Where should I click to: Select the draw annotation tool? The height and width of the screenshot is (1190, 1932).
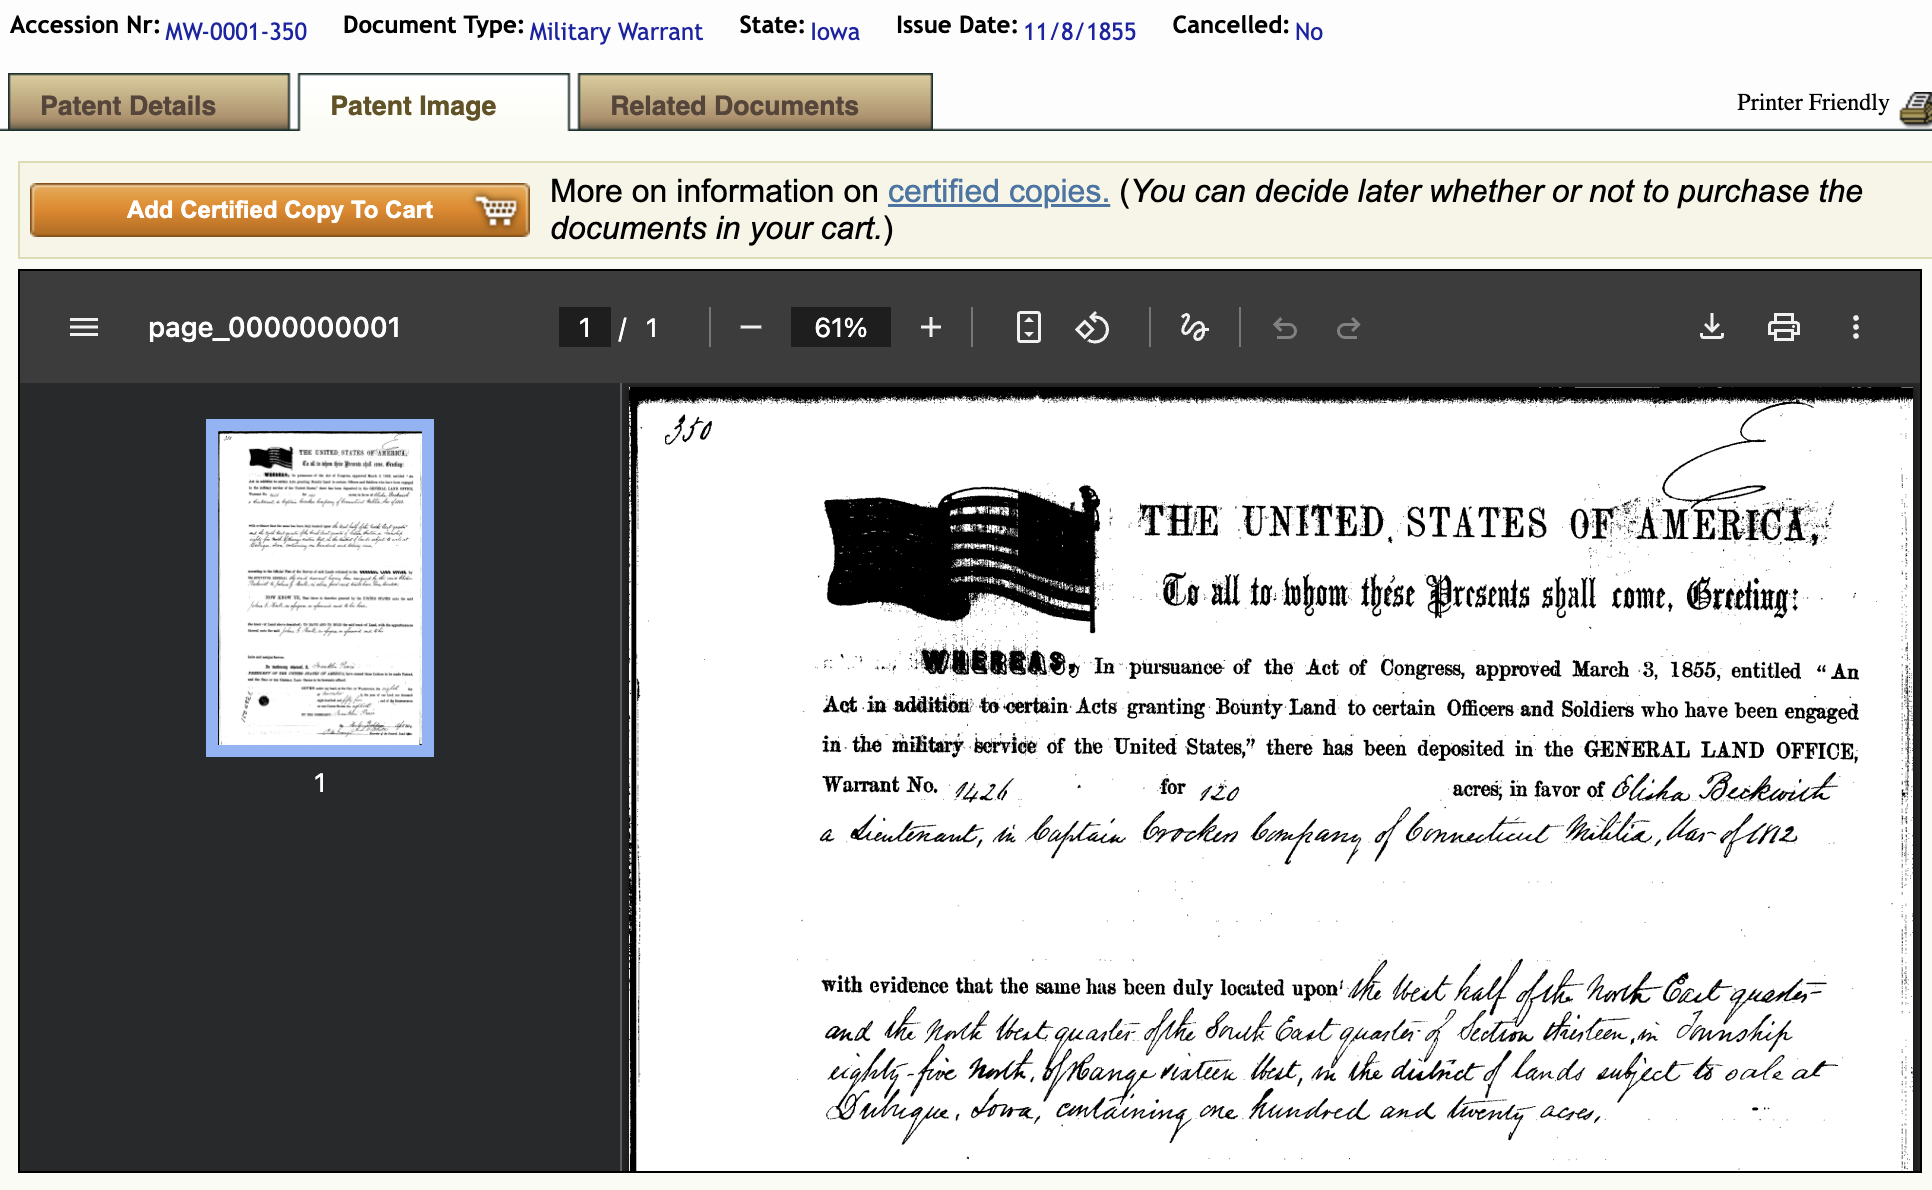coord(1194,327)
